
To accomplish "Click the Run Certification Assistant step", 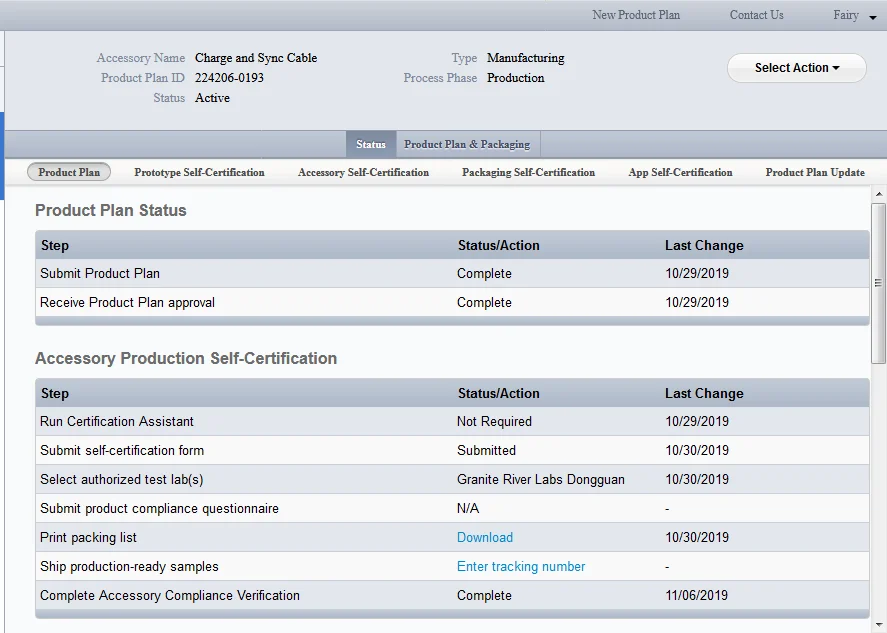I will [117, 421].
